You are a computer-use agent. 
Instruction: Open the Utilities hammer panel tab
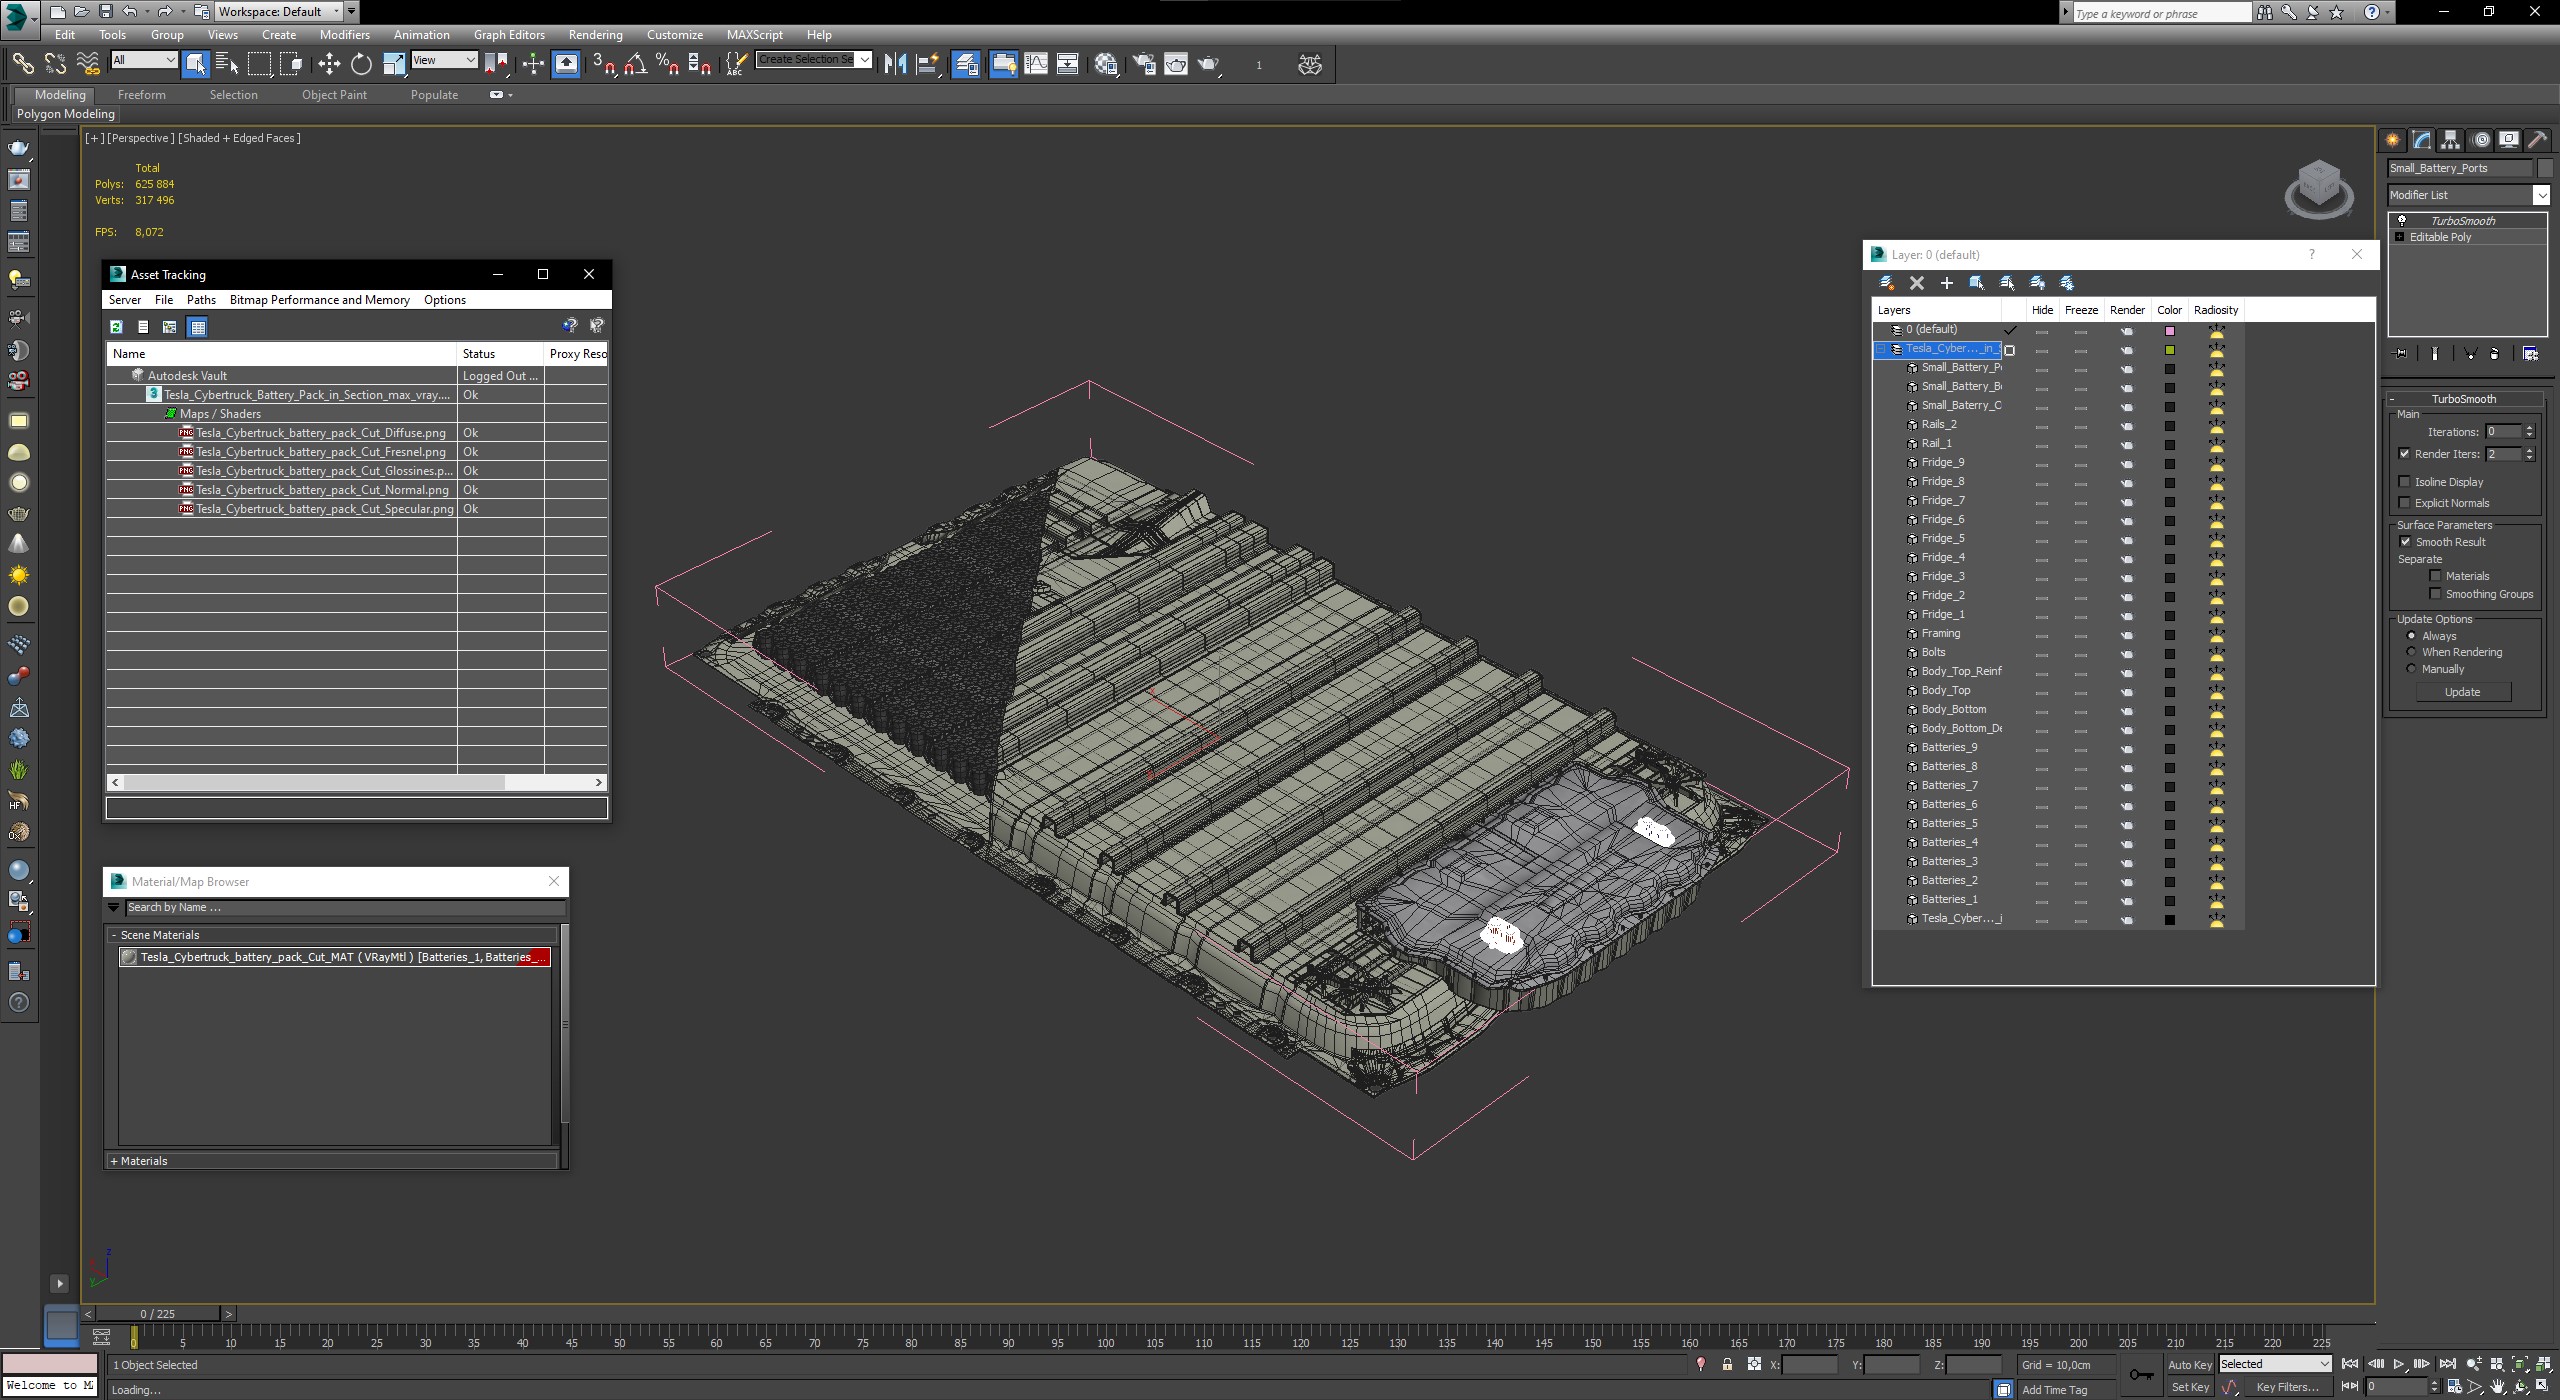tap(2538, 140)
